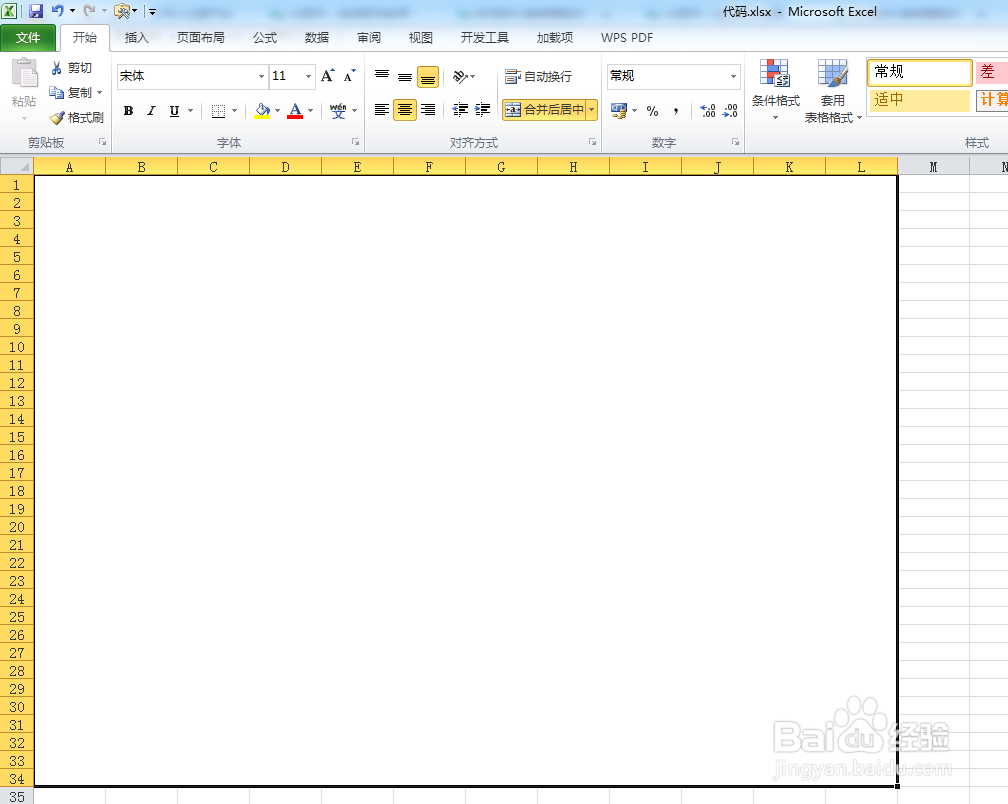Expand the underline style arrow
This screenshot has height=804, width=1008.
191,111
